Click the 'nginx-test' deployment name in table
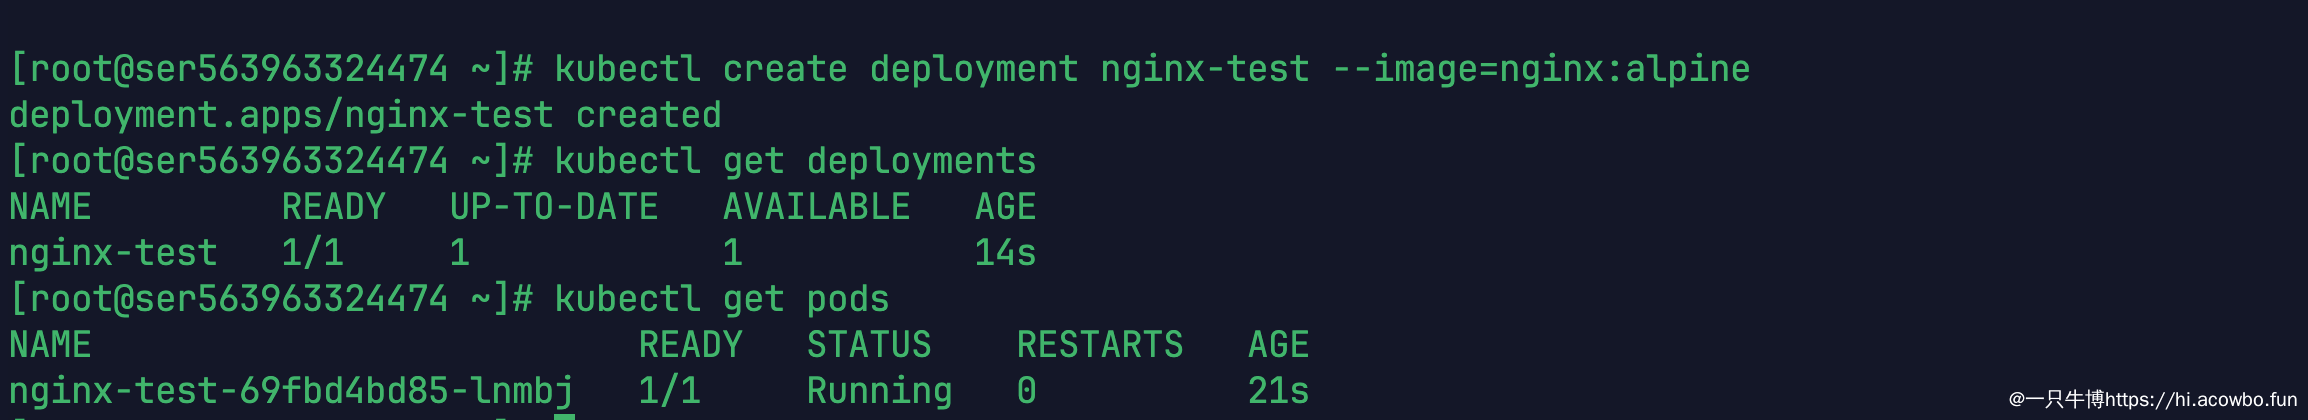 pos(113,253)
